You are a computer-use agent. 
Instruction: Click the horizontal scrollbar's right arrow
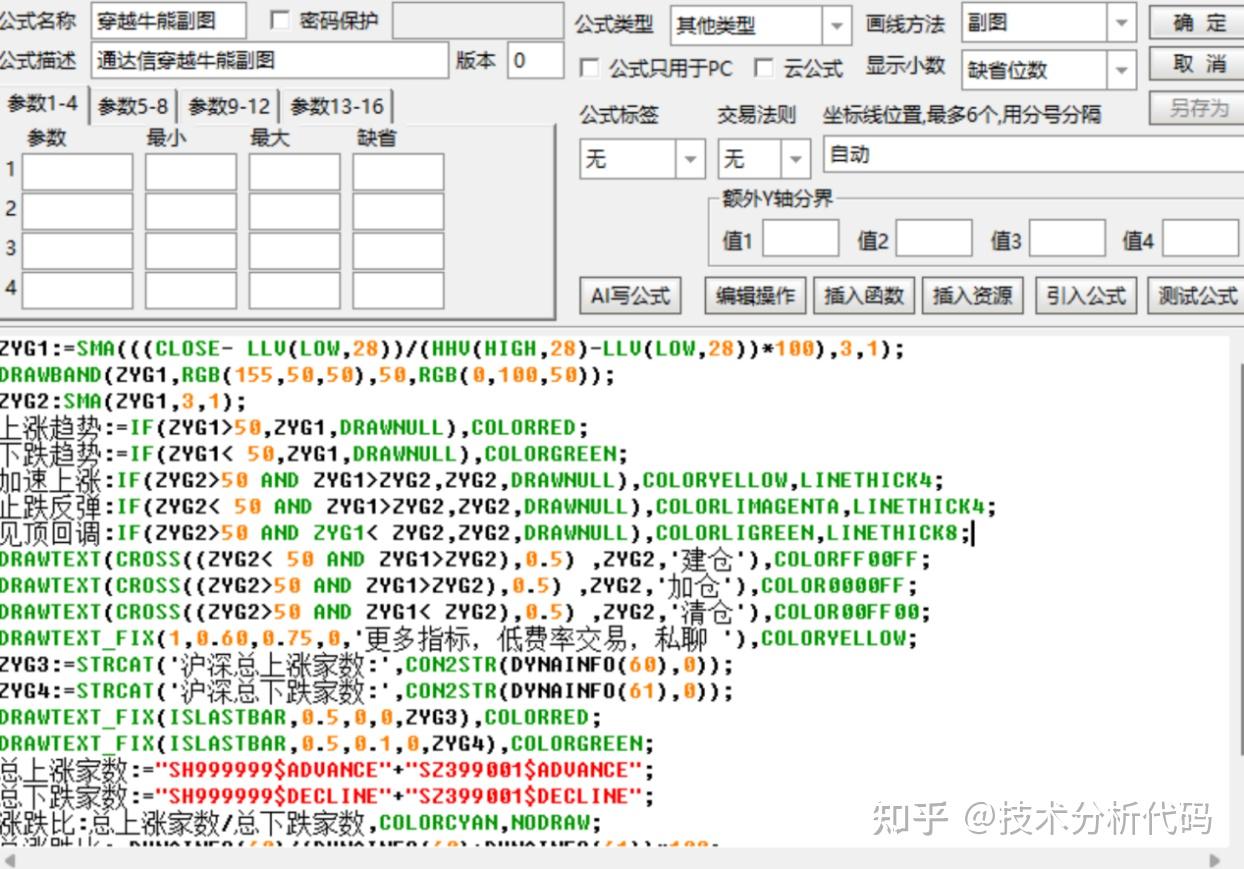point(1215,859)
